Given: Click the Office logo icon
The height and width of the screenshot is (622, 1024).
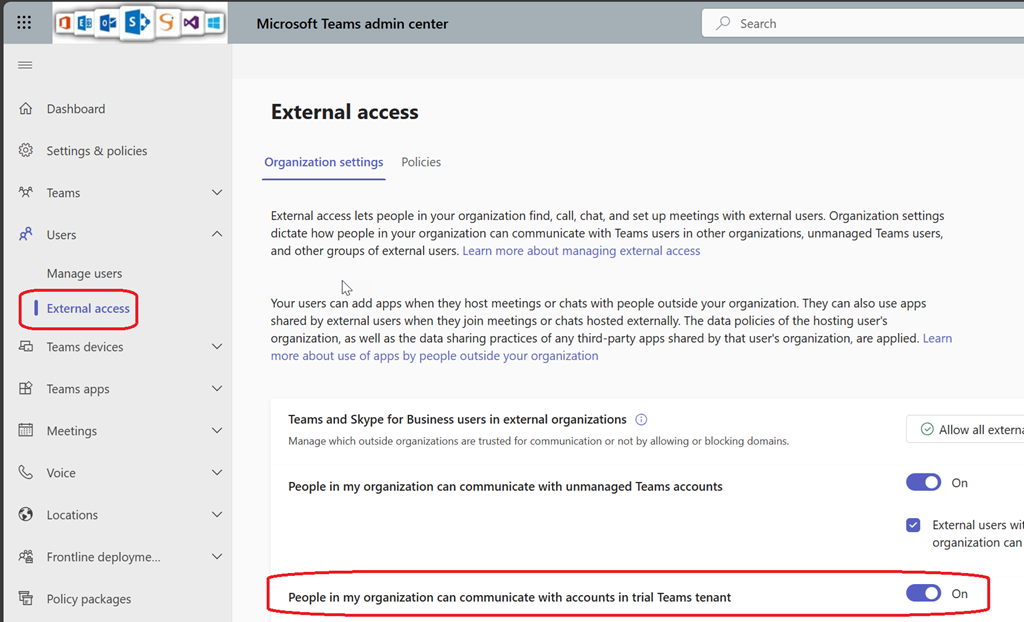Looking at the screenshot, I should point(65,23).
